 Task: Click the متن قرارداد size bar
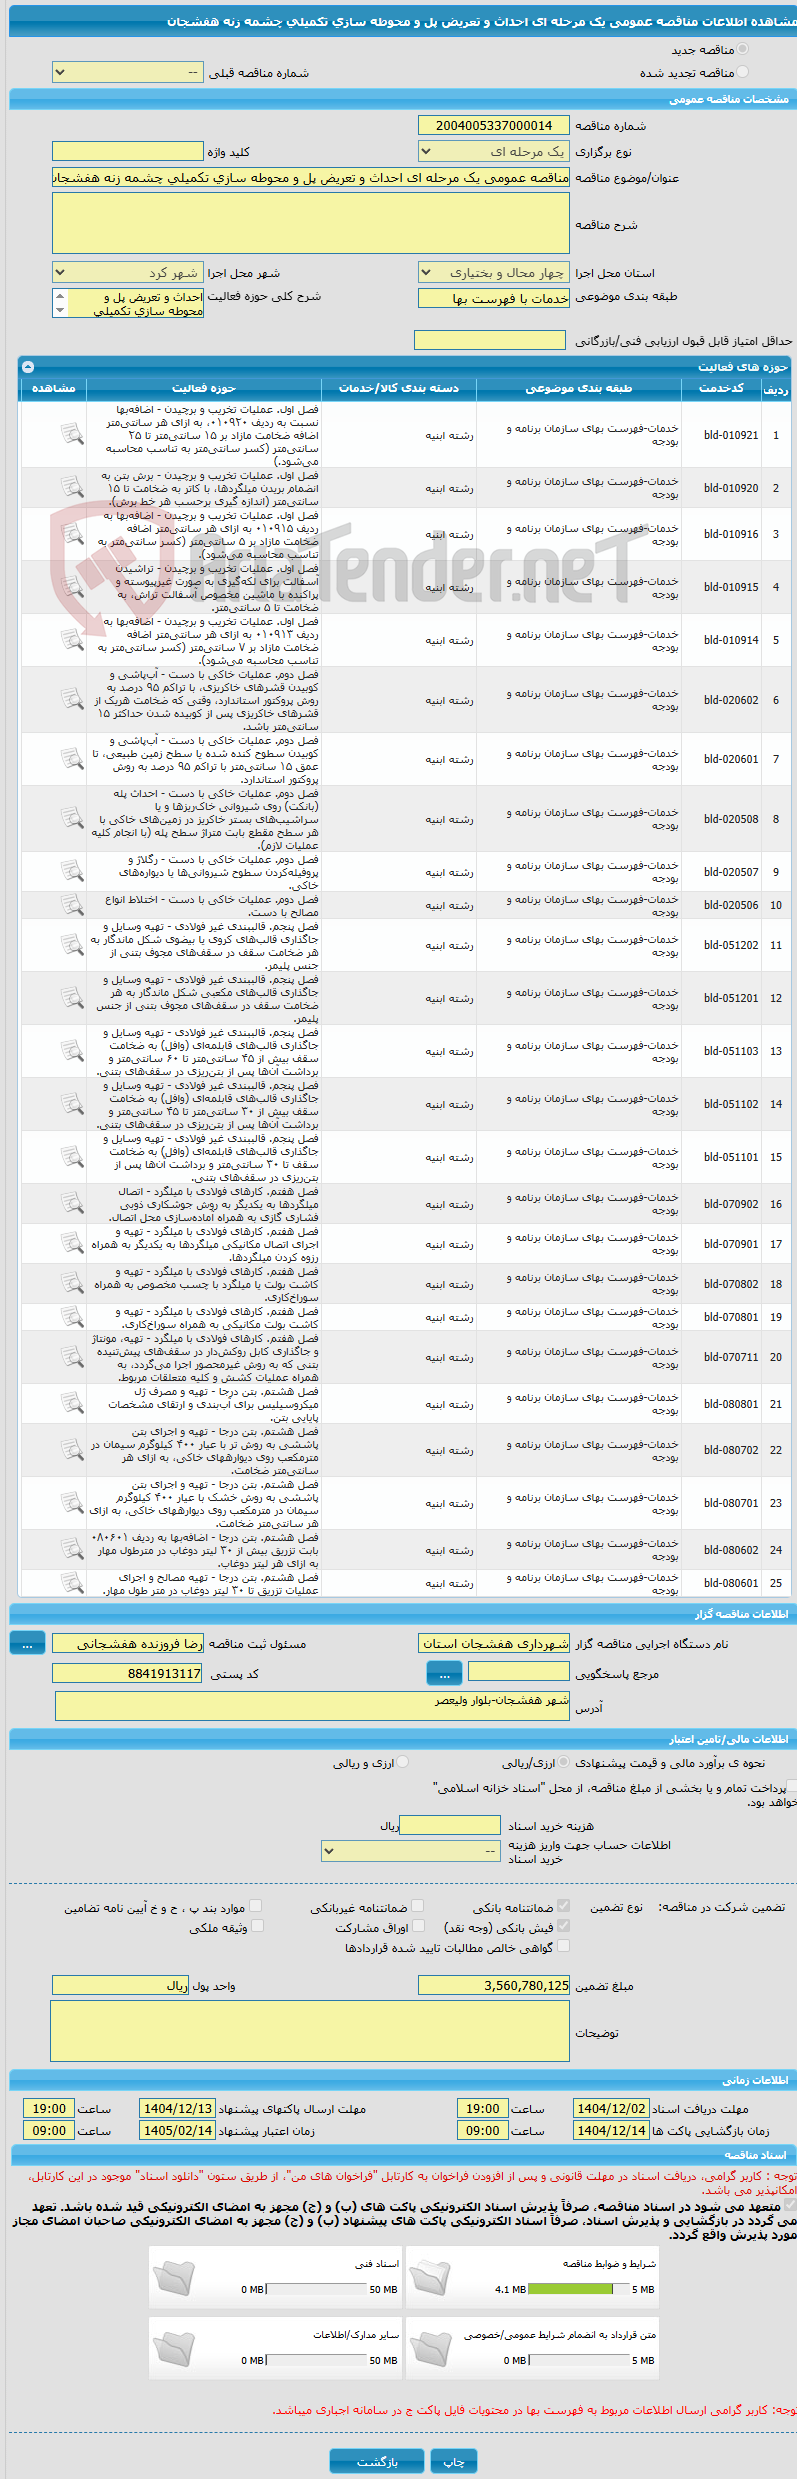[578, 2360]
